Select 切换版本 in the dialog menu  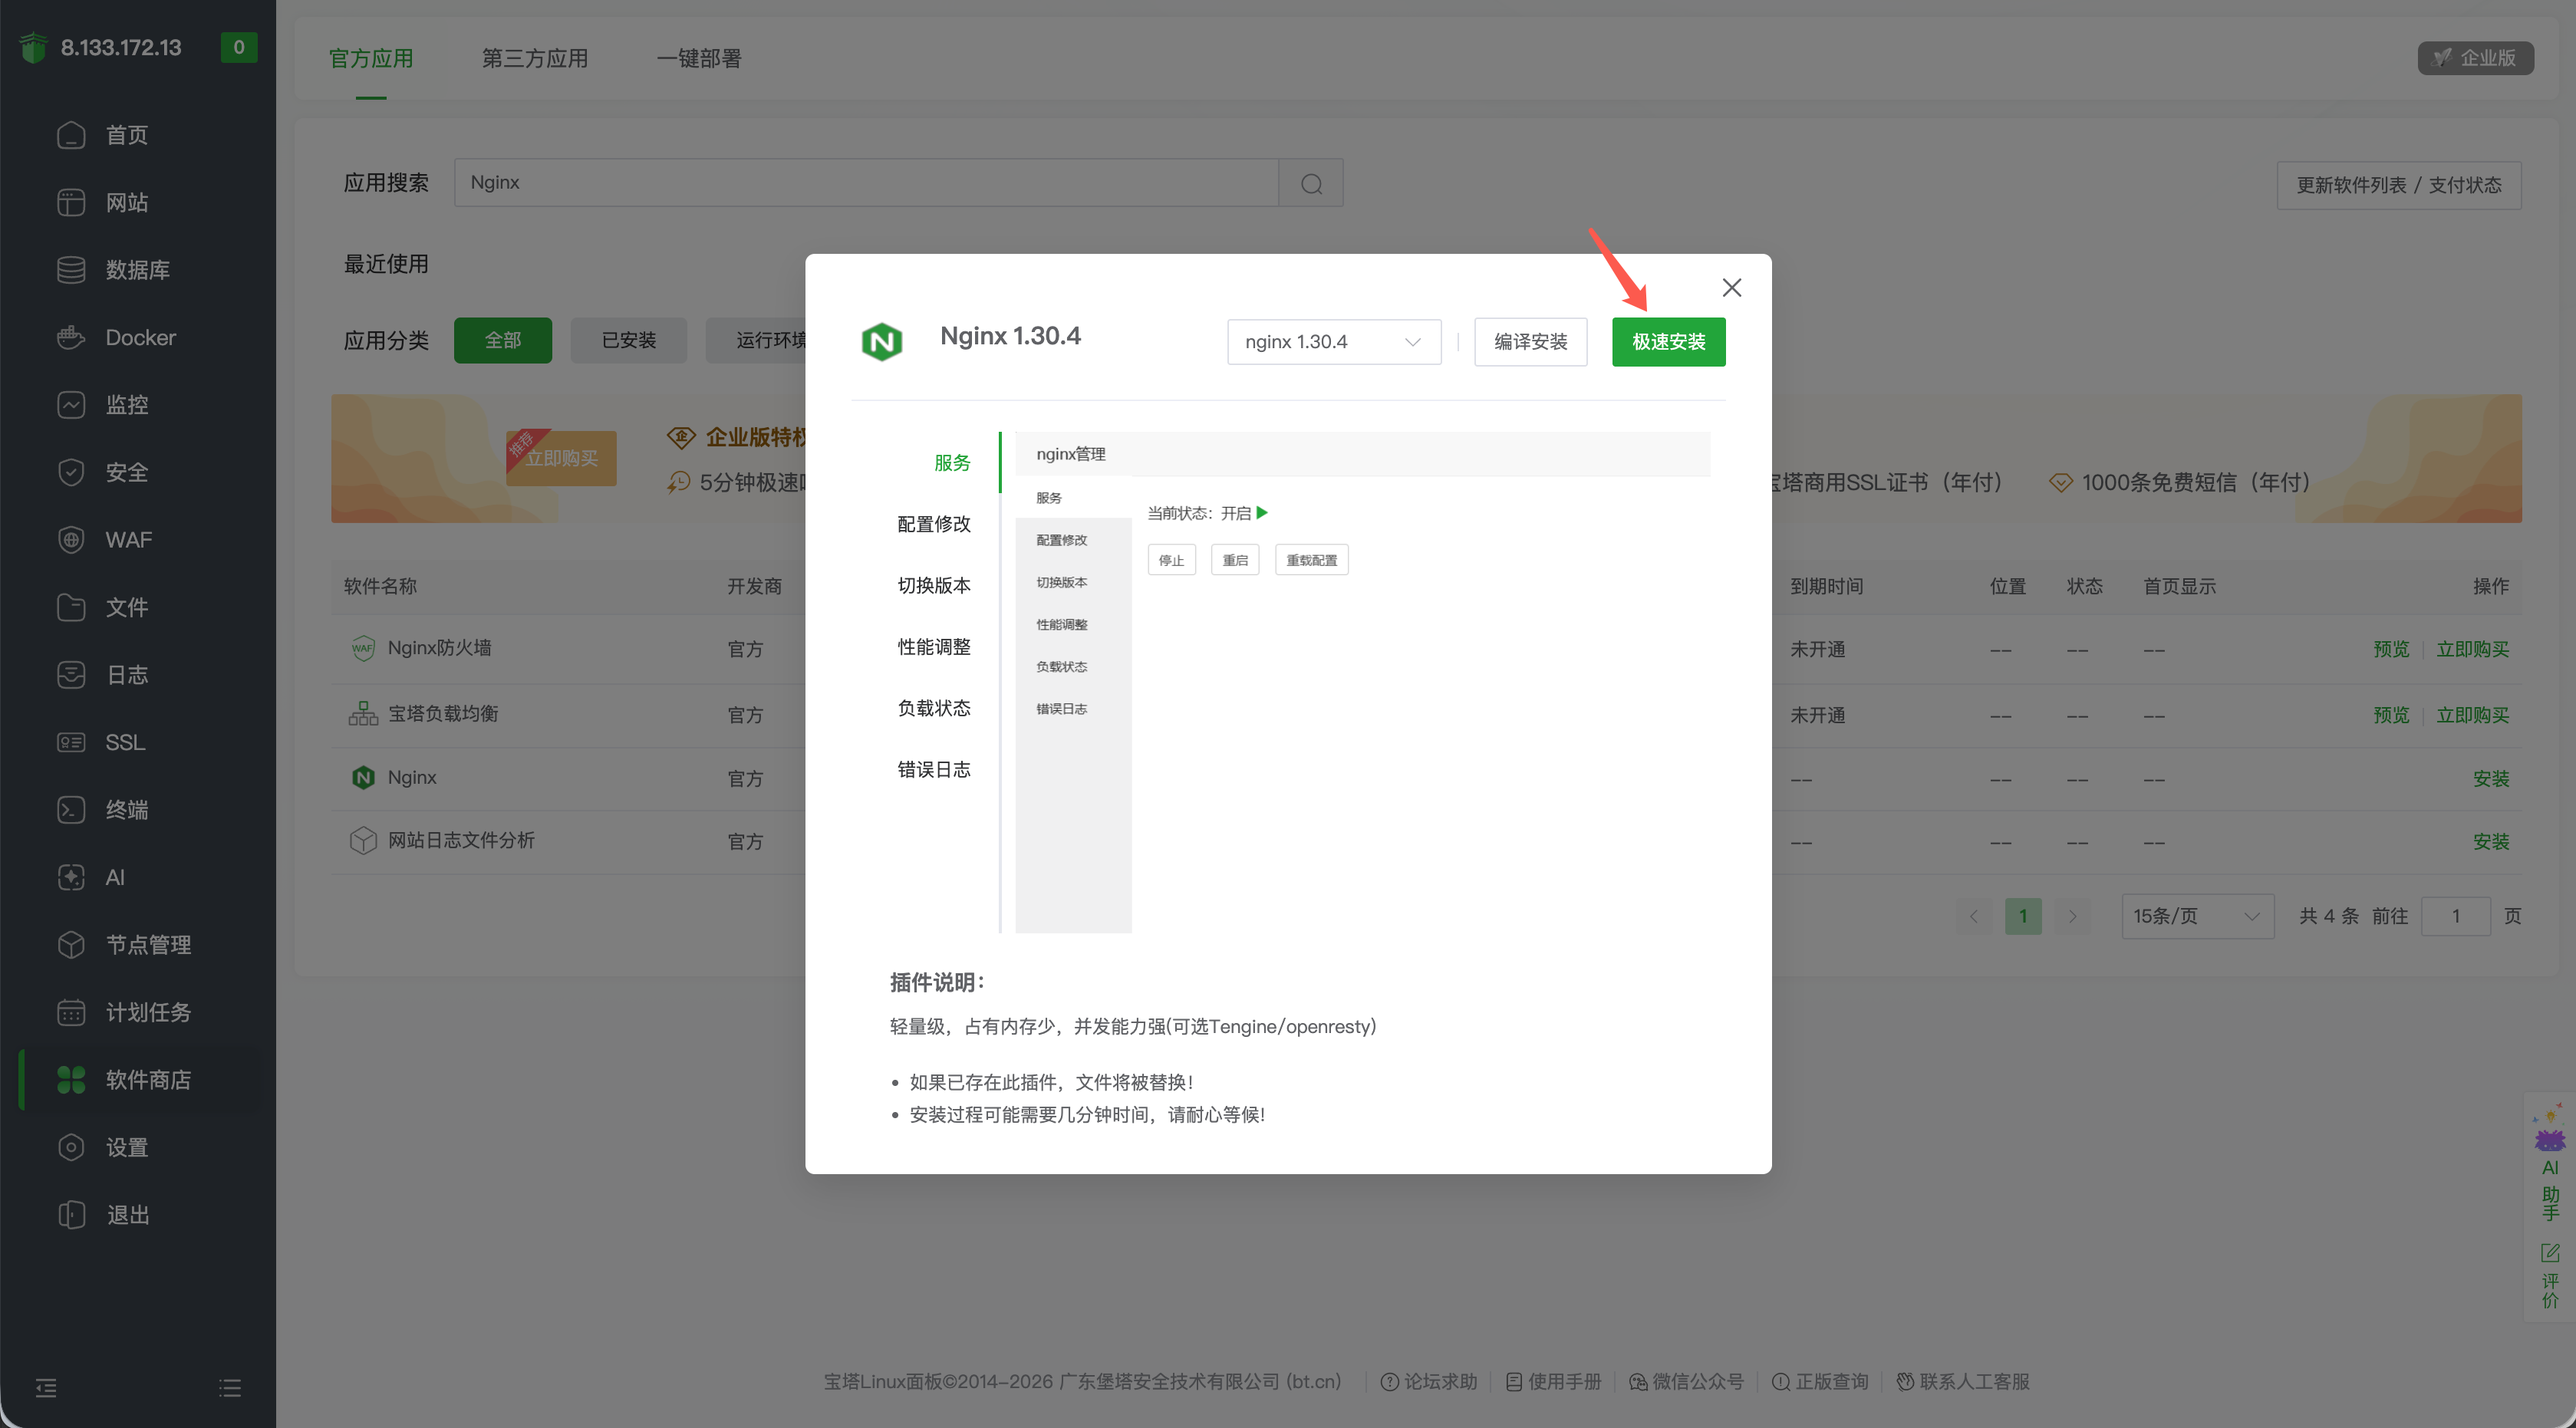point(934,585)
